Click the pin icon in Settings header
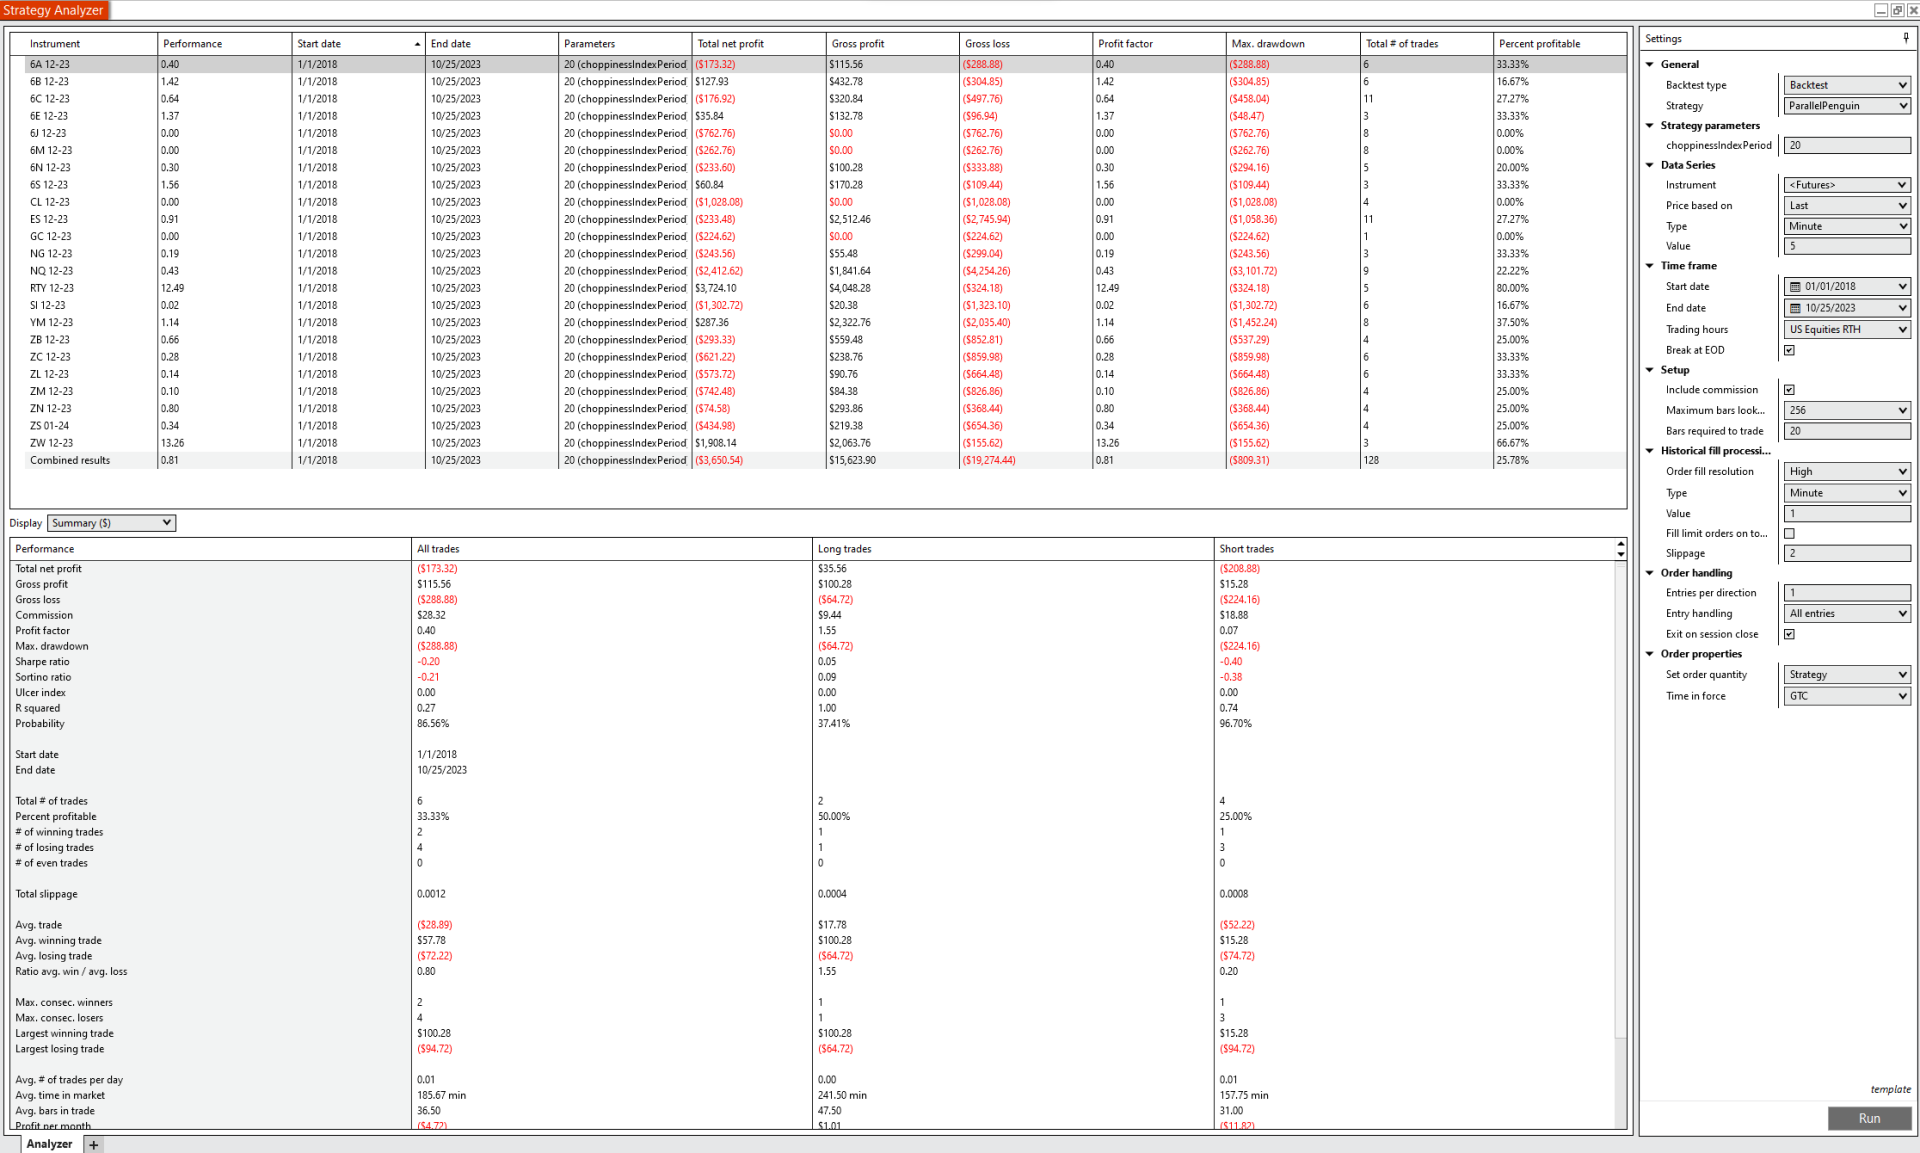The width and height of the screenshot is (1920, 1153). click(x=1906, y=38)
